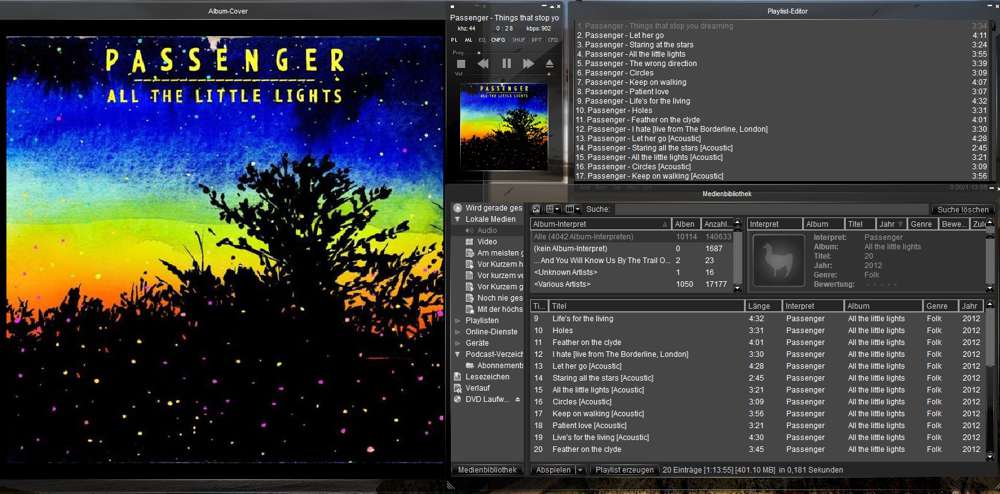
Task: Toggle the SHUF shuffle mode
Action: click(519, 40)
